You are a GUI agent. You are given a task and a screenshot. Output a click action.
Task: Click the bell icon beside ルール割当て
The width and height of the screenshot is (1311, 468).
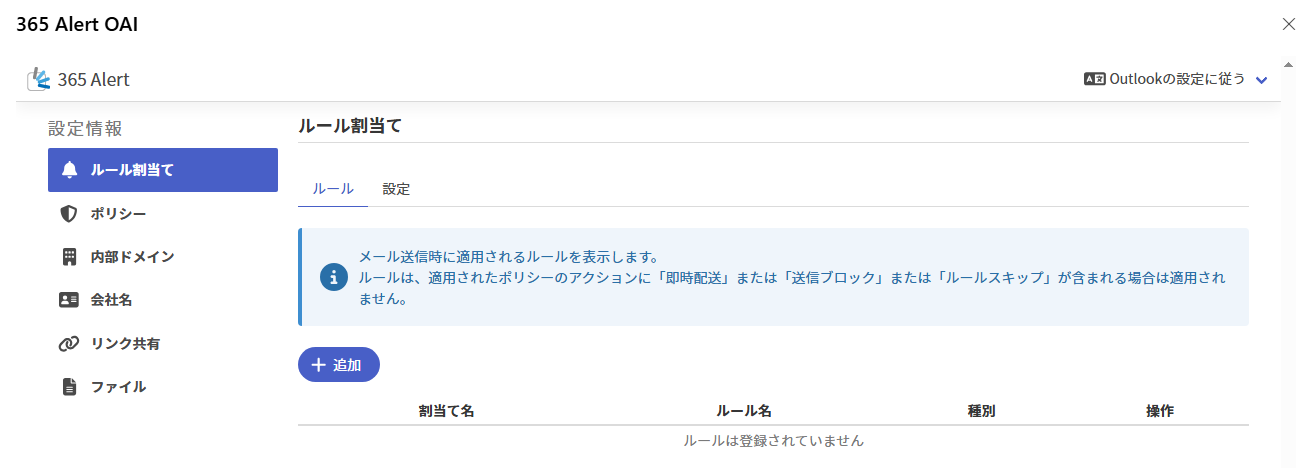click(x=69, y=170)
